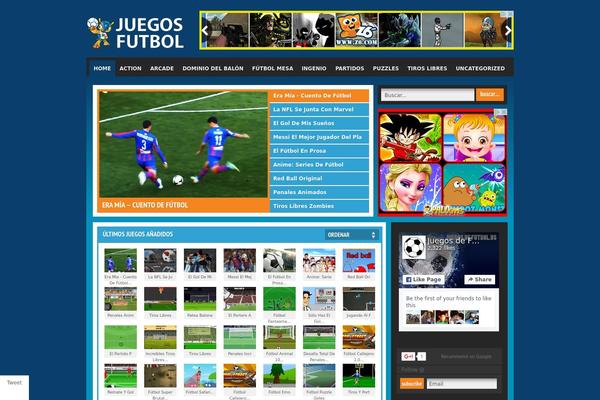Open 'Desafío Total De Penales' game thumbnail

pos(319,337)
